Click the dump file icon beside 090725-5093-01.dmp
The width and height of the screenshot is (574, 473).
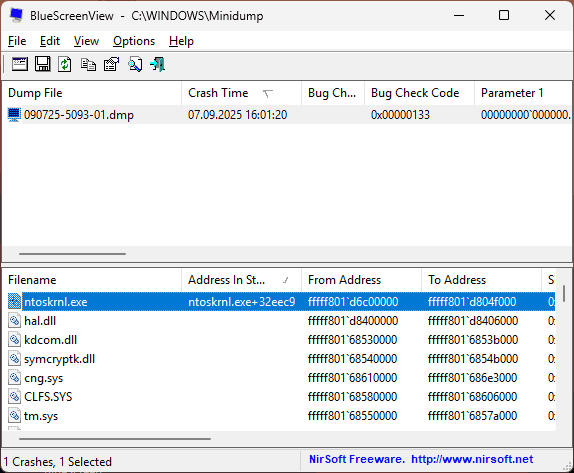tap(14, 115)
